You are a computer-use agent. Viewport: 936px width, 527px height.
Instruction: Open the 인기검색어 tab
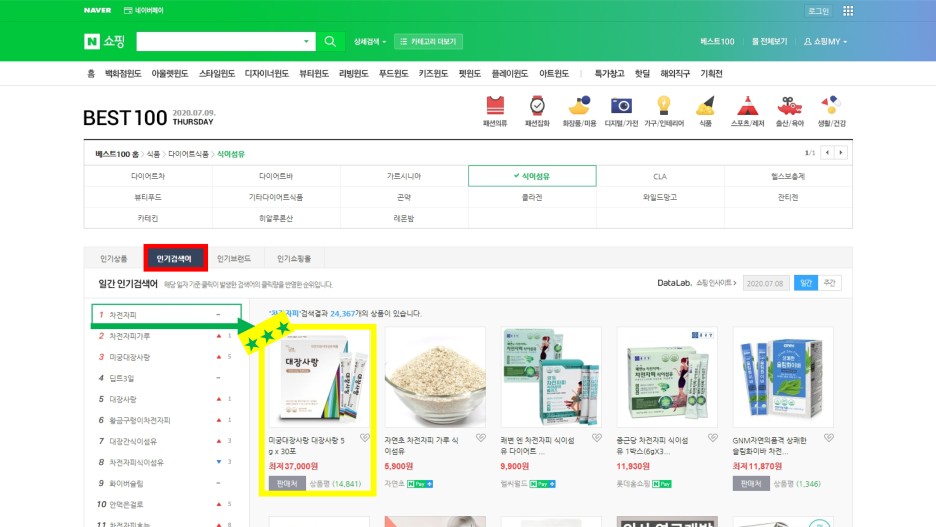click(175, 258)
